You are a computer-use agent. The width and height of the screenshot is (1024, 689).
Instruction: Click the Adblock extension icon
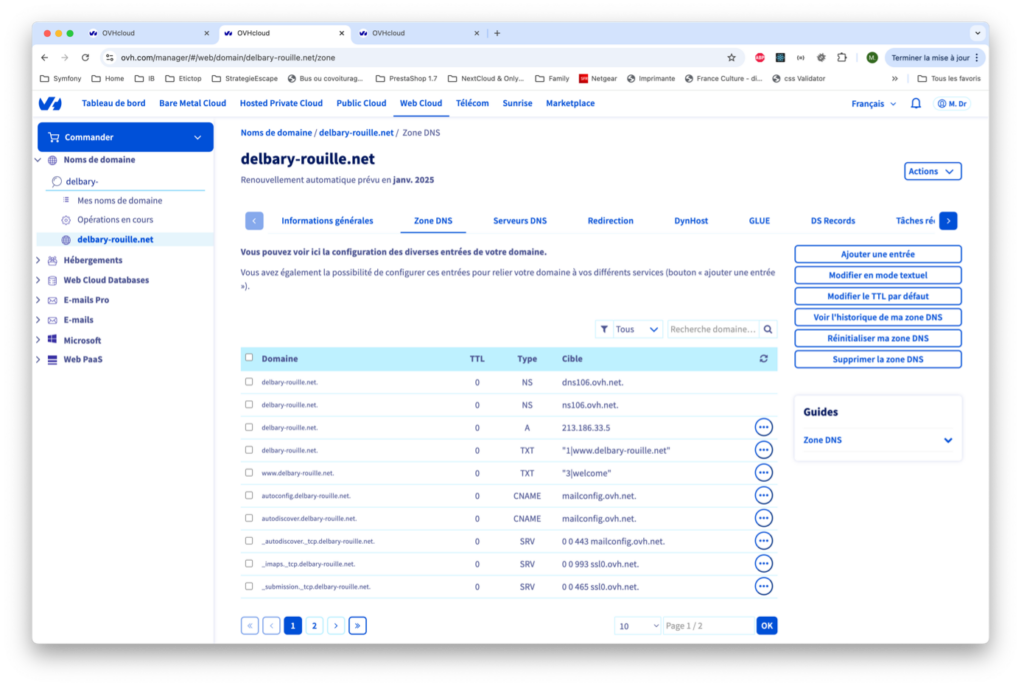pyautogui.click(x=760, y=57)
